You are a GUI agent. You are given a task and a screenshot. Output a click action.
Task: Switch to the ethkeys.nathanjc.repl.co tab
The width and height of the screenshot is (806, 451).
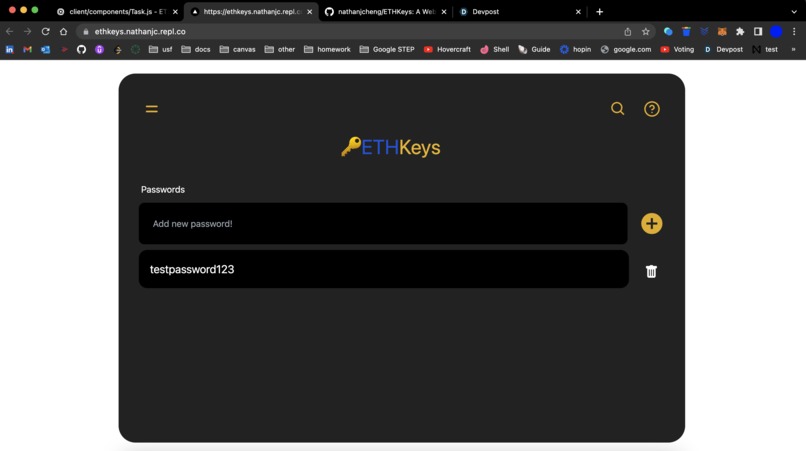(252, 11)
